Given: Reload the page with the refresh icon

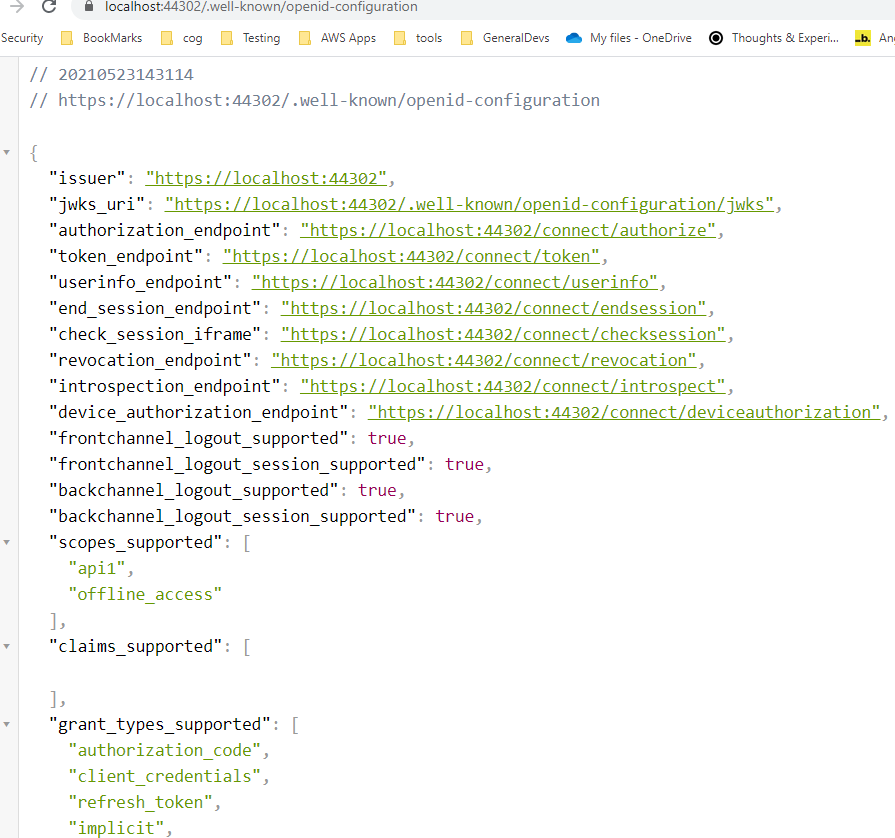Looking at the screenshot, I should [x=49, y=7].
